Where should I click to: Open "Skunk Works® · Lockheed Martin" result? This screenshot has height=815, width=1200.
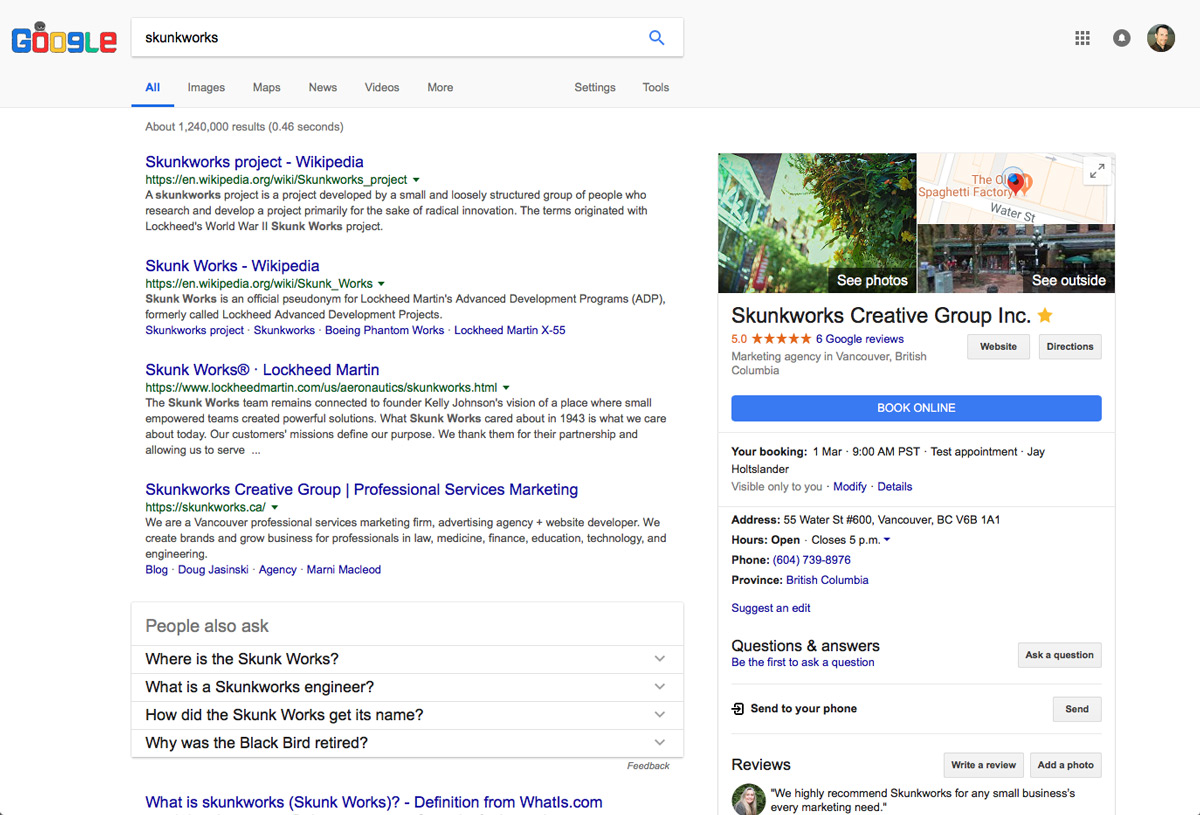tap(262, 370)
